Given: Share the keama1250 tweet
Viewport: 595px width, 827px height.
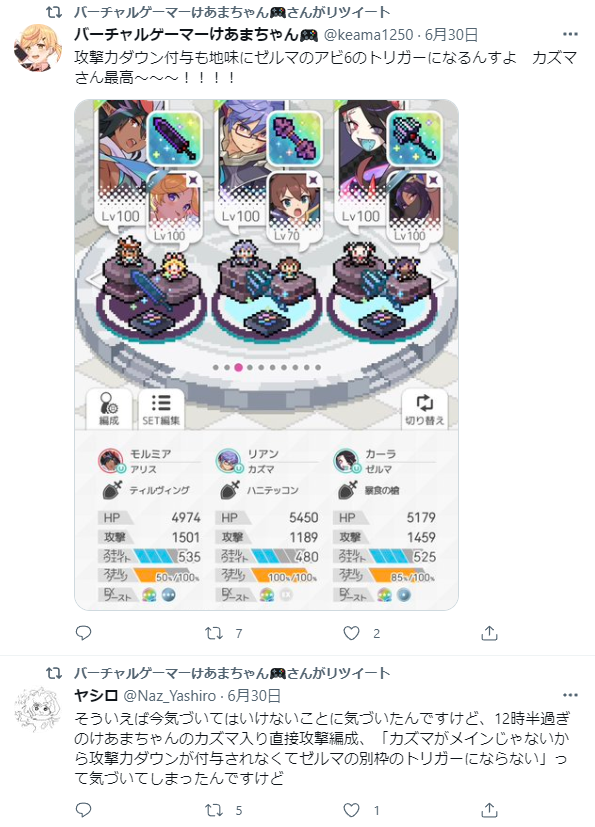Looking at the screenshot, I should (x=490, y=633).
